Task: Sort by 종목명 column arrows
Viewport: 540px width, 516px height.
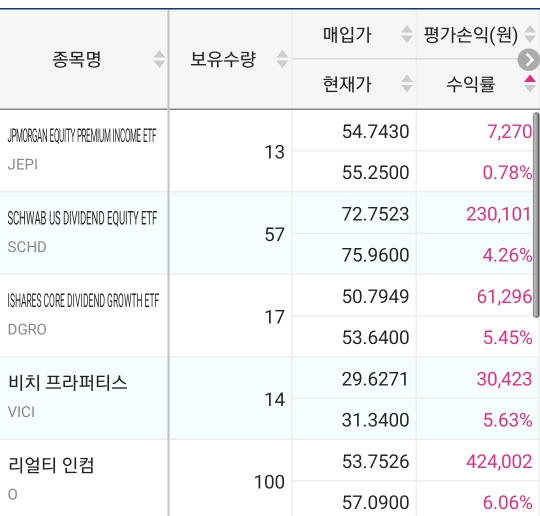Action: pos(159,59)
